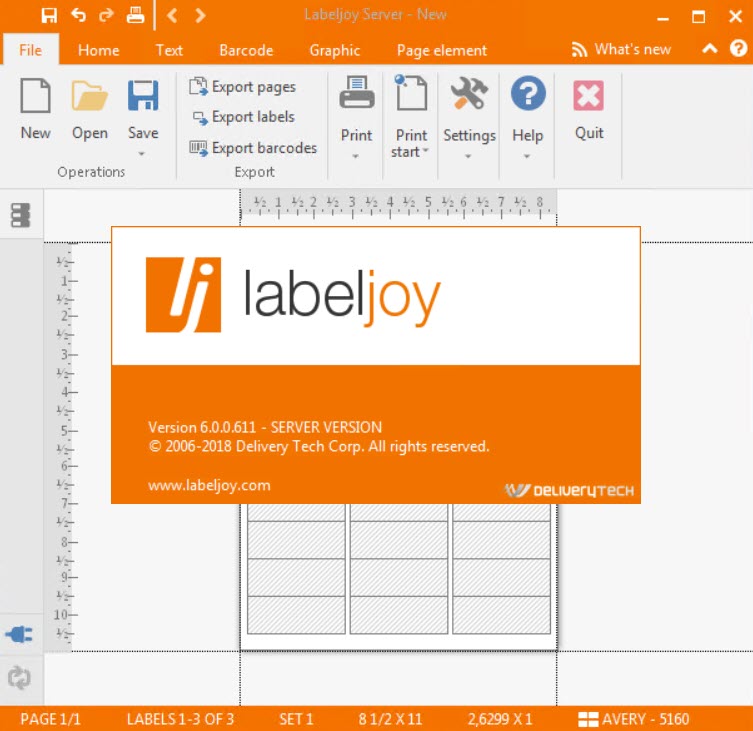
Task: Open an existing label file
Action: [89, 109]
